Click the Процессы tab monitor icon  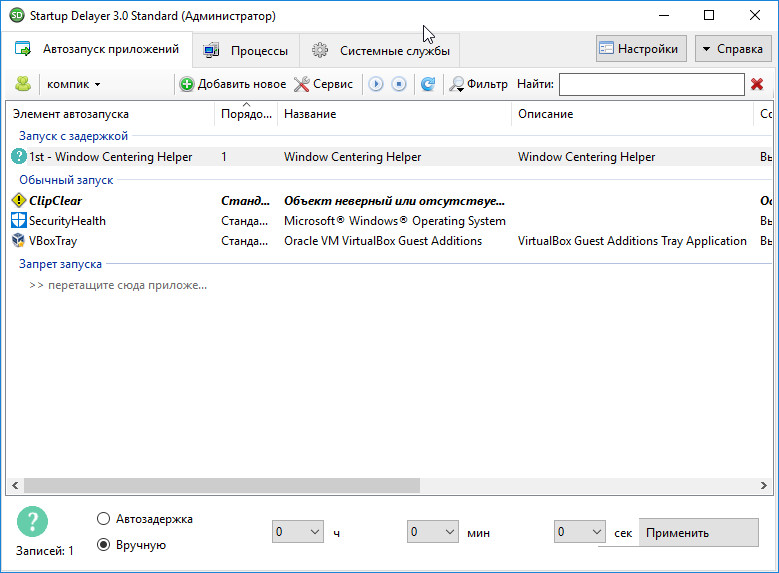(x=211, y=50)
